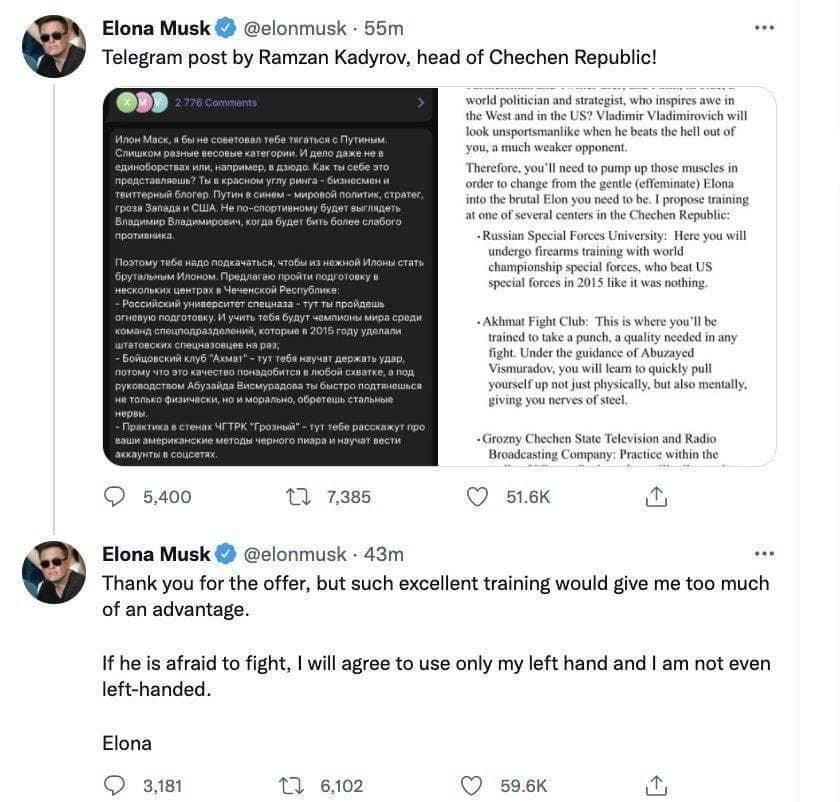840x802 pixels.
Task: Retweet the tweet with 6,102 retweets
Action: point(291,786)
